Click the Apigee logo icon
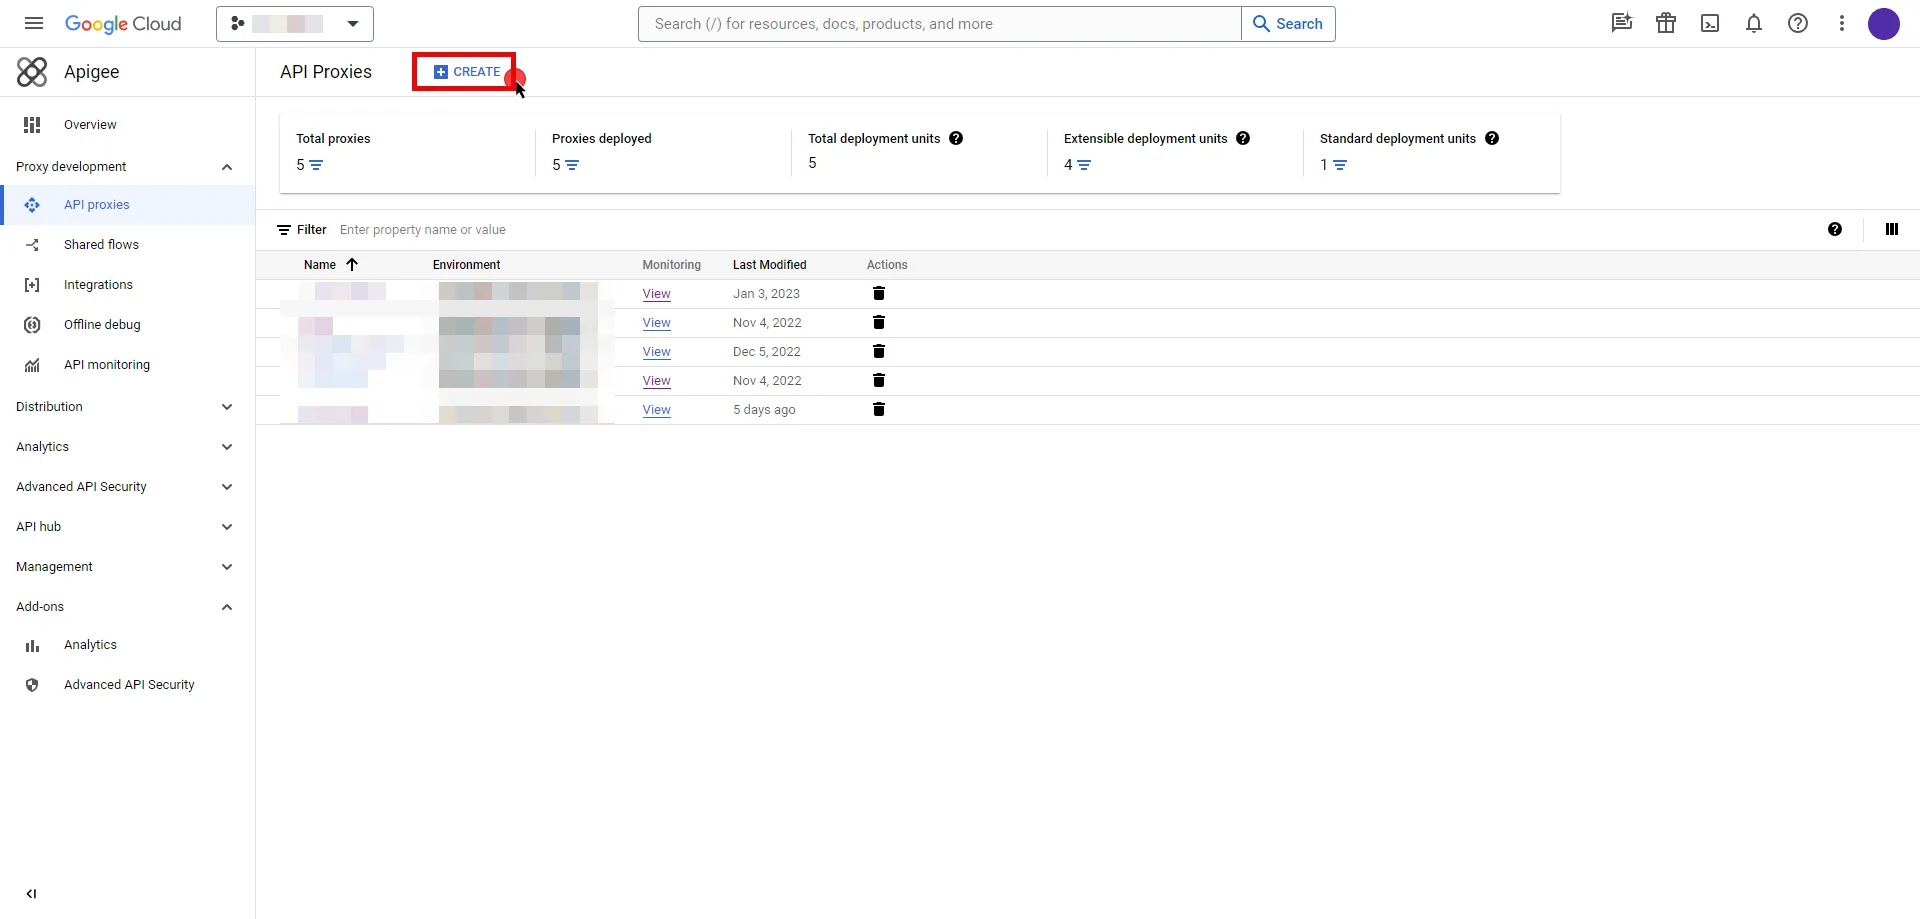 pos(32,71)
